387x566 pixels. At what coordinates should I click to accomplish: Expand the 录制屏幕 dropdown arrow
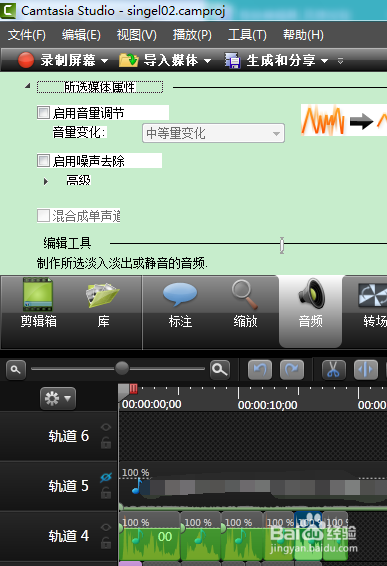[104, 61]
